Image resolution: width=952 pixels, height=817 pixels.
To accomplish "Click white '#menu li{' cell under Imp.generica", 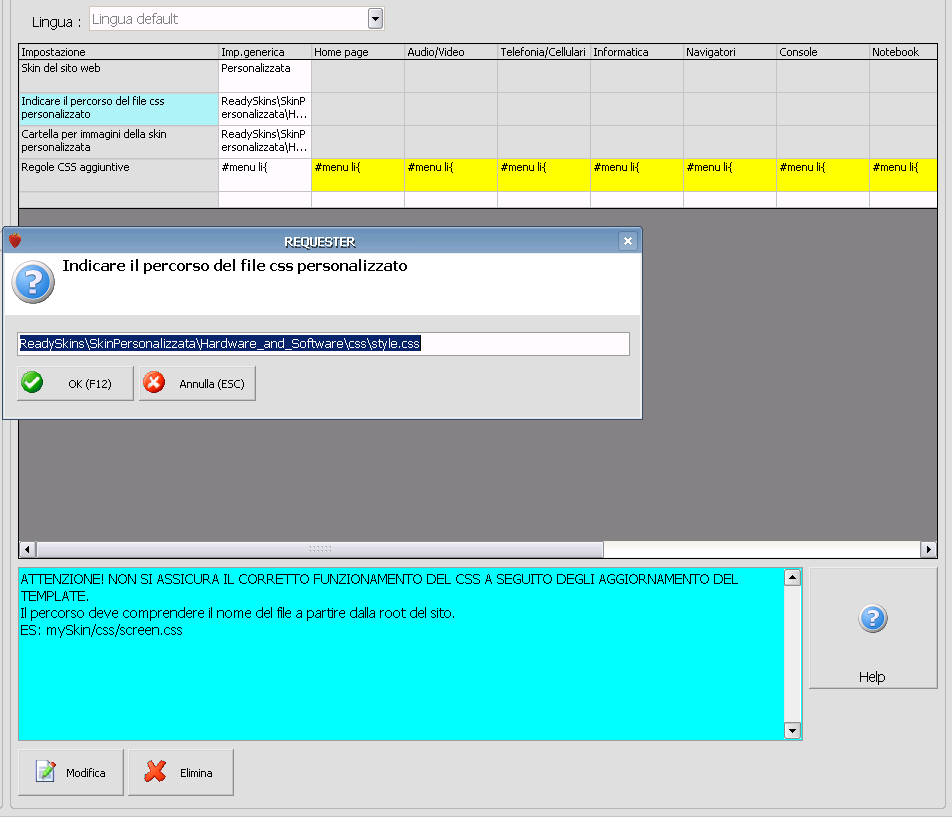I will (x=265, y=175).
